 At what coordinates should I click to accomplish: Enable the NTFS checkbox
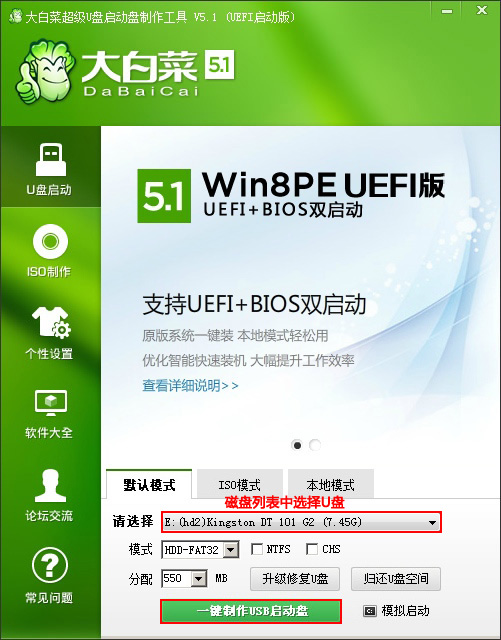[x=257, y=549]
